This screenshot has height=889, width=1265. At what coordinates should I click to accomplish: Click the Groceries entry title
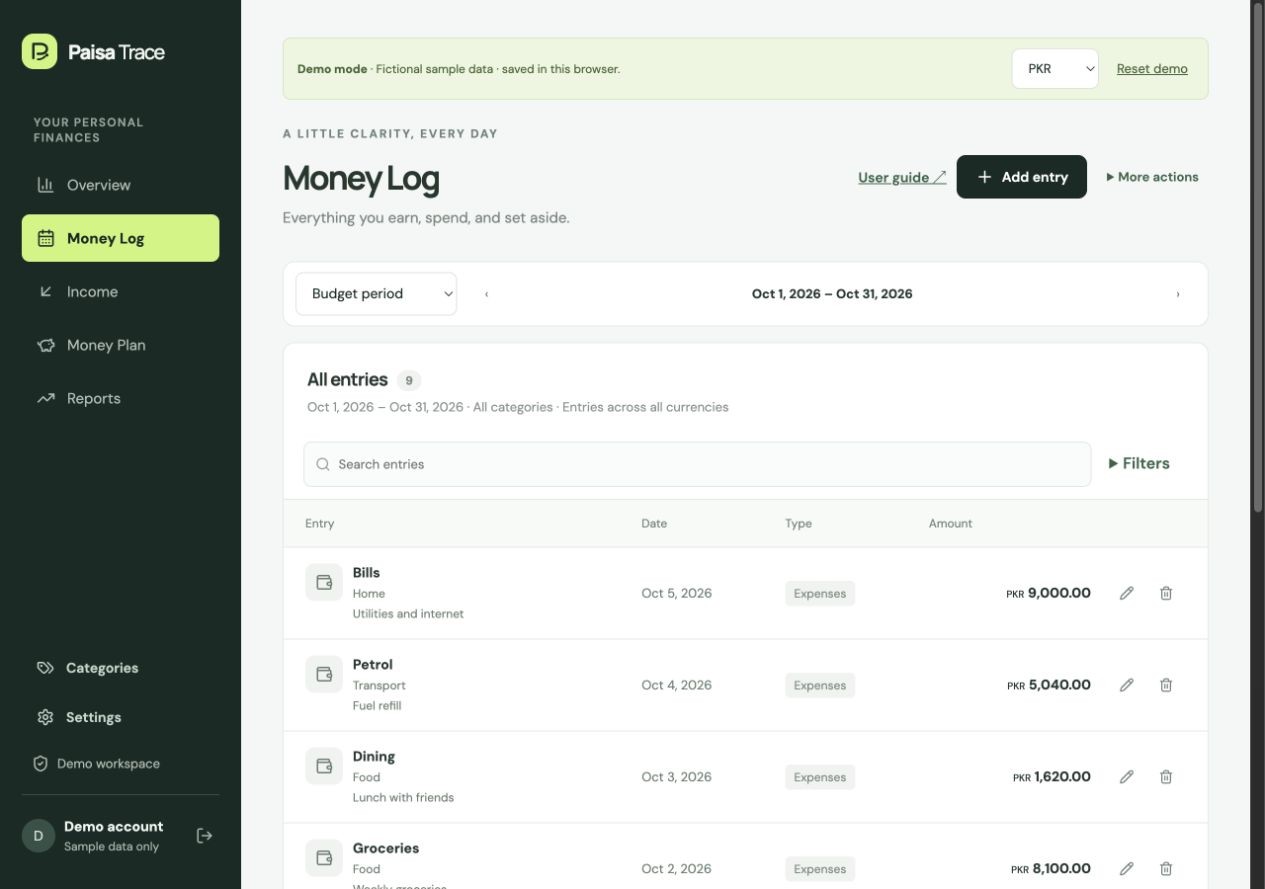[386, 848]
